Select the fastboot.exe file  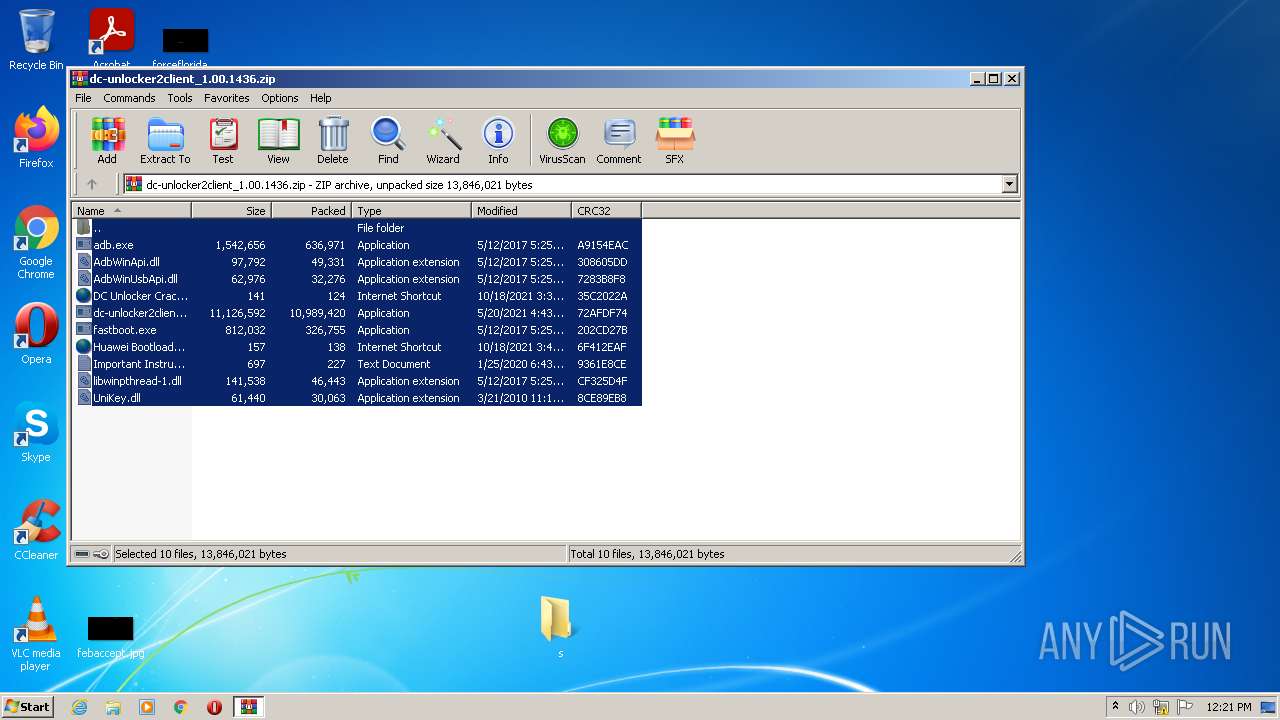(x=357, y=330)
